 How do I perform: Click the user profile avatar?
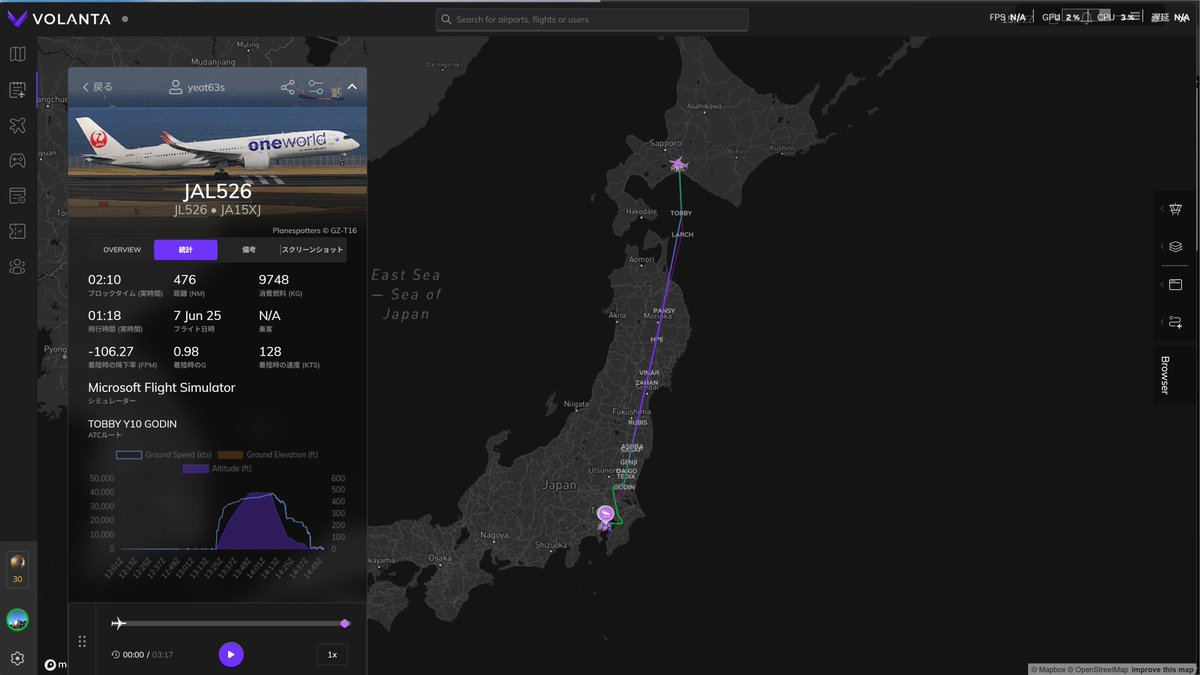[17, 620]
